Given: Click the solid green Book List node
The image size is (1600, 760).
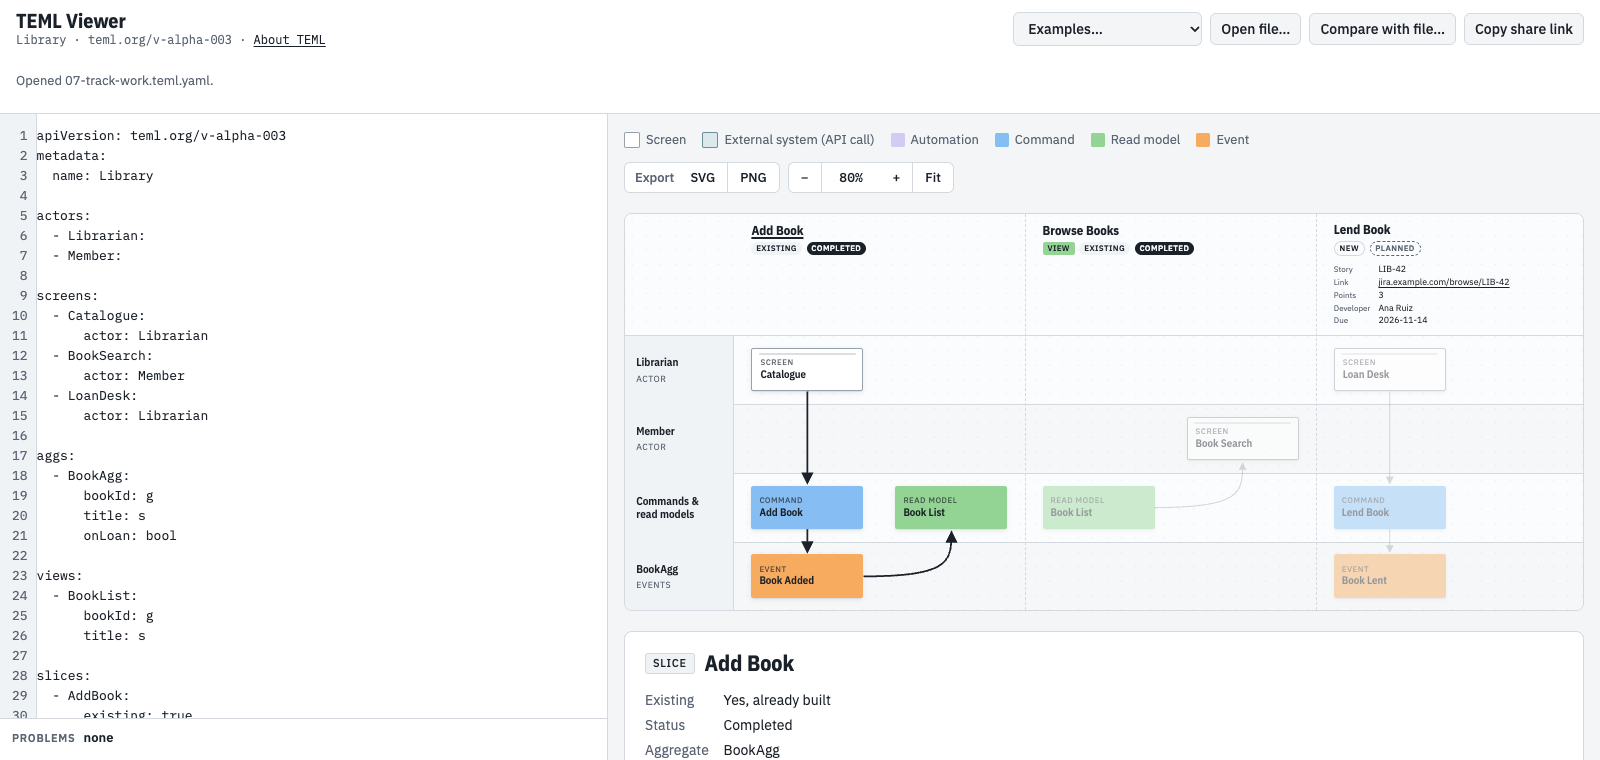Looking at the screenshot, I should pos(951,507).
